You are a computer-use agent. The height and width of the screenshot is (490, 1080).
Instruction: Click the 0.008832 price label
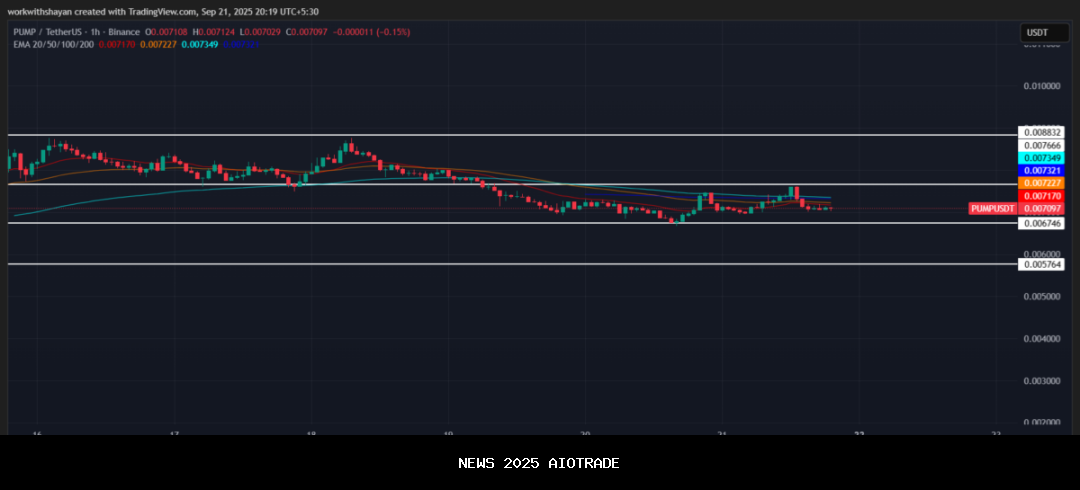pyautogui.click(x=1042, y=132)
